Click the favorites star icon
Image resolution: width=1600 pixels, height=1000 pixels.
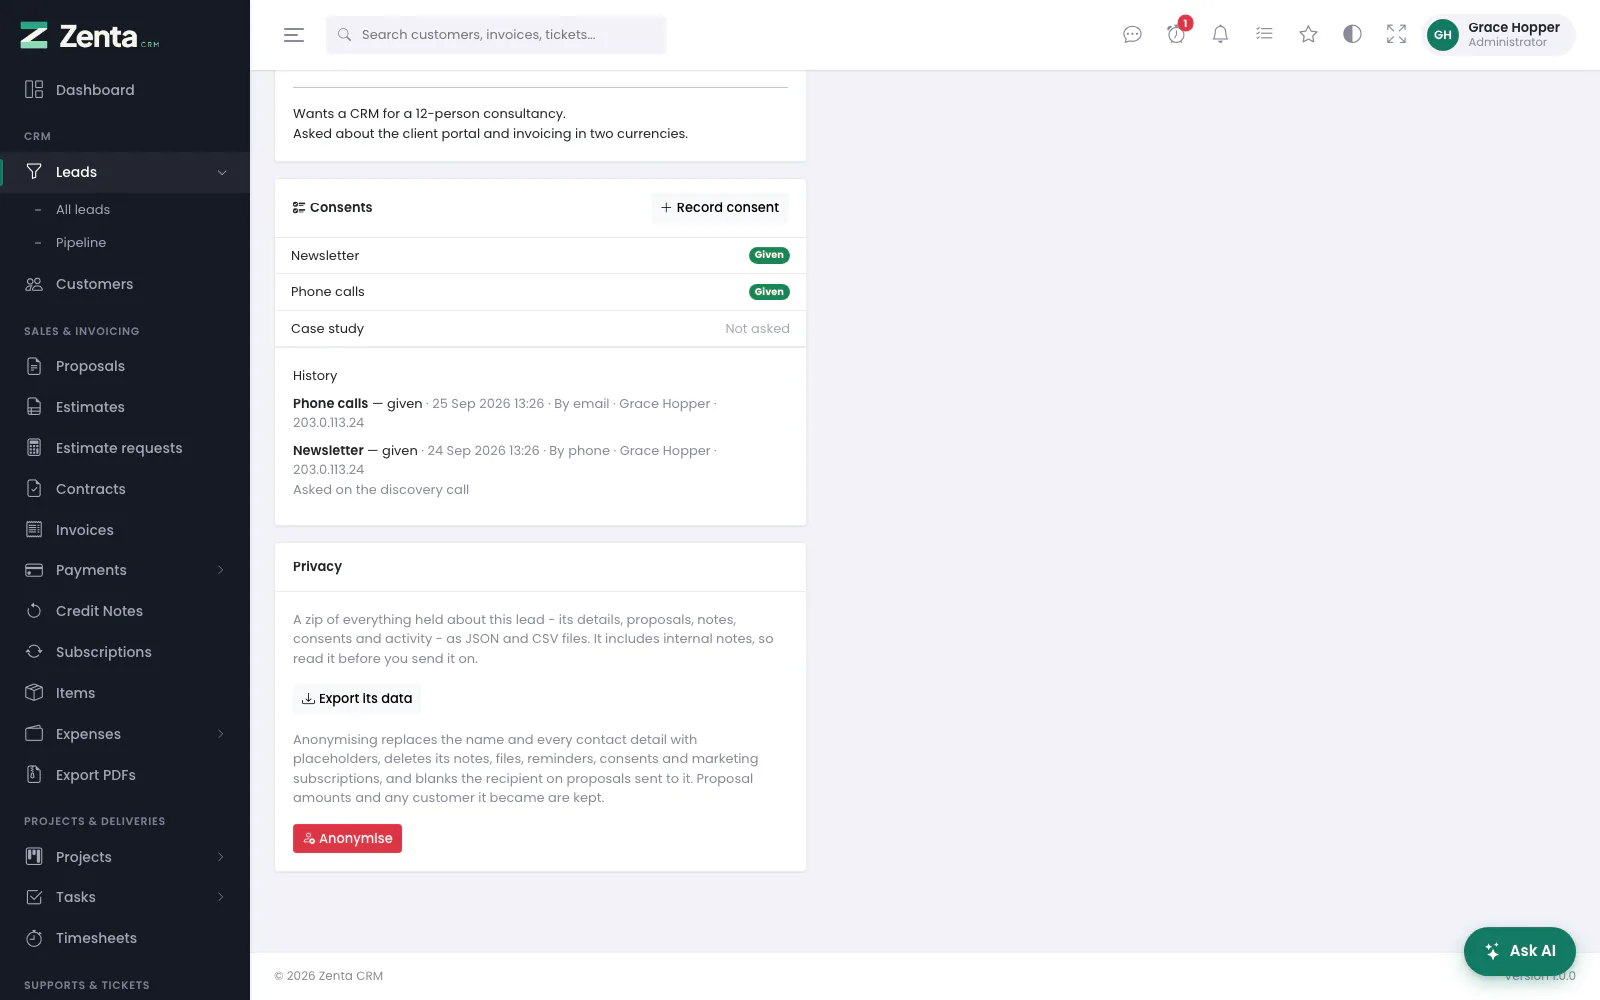(x=1308, y=35)
